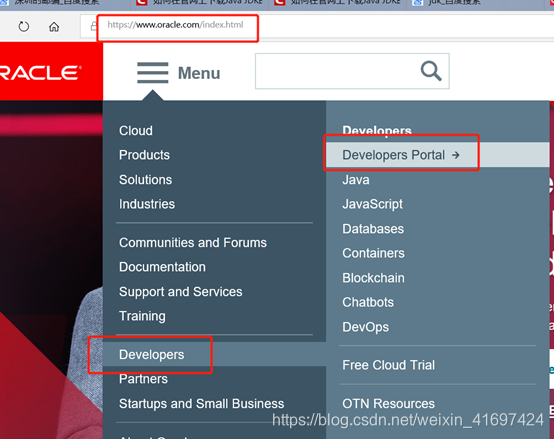554x439 pixels.
Task: Click the lock icon in address bar
Action: tap(94, 26)
